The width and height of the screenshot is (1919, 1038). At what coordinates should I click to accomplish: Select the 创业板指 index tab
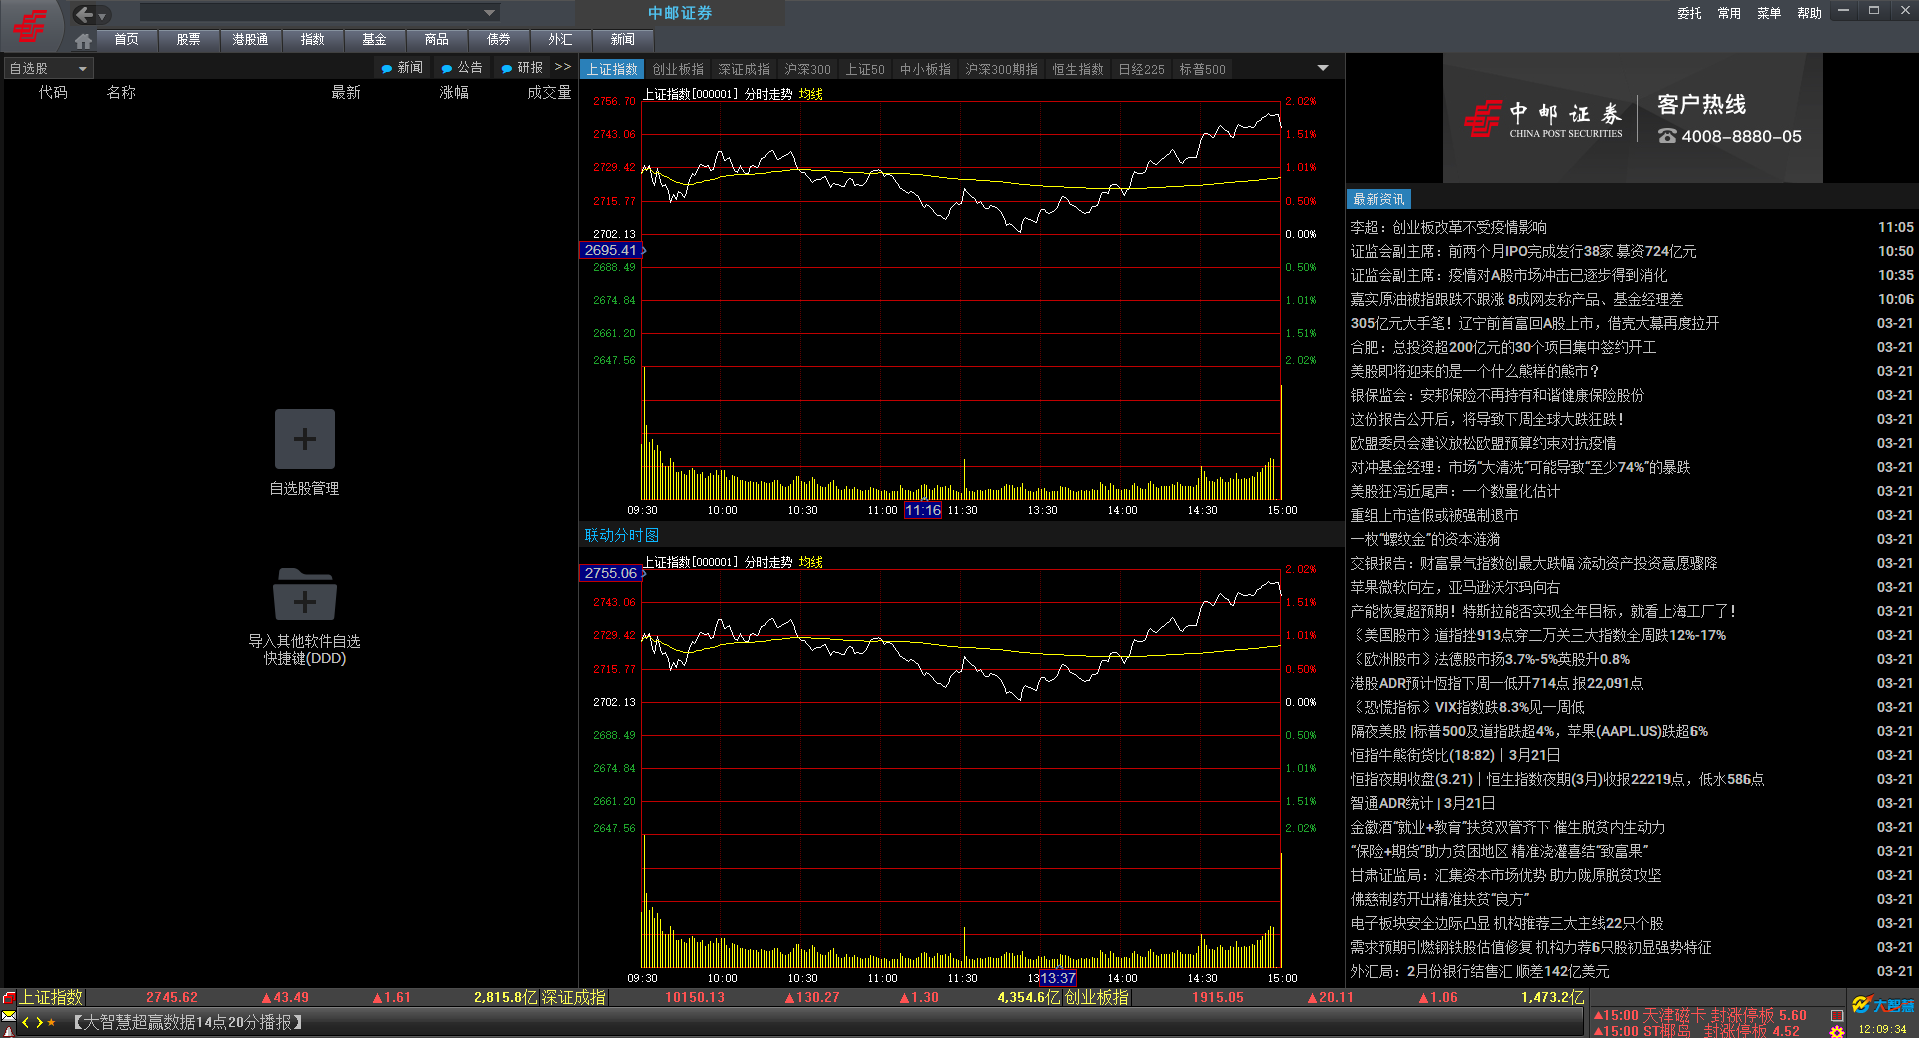678,69
